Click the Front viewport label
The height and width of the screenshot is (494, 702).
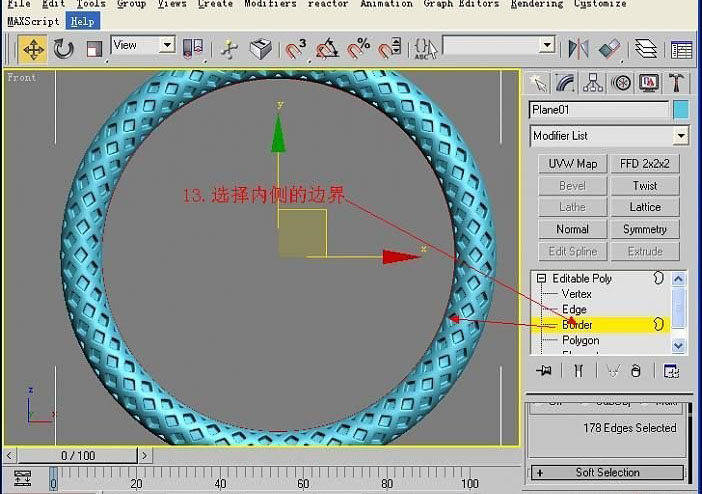21,77
